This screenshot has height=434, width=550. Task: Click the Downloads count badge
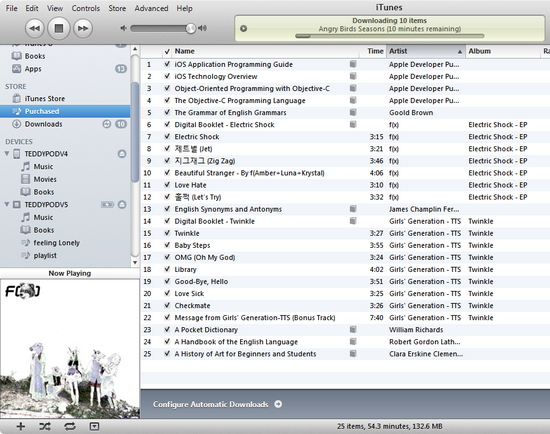tap(121, 124)
